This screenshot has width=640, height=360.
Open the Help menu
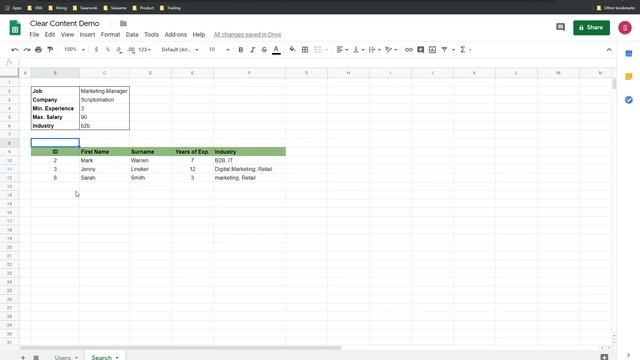199,35
